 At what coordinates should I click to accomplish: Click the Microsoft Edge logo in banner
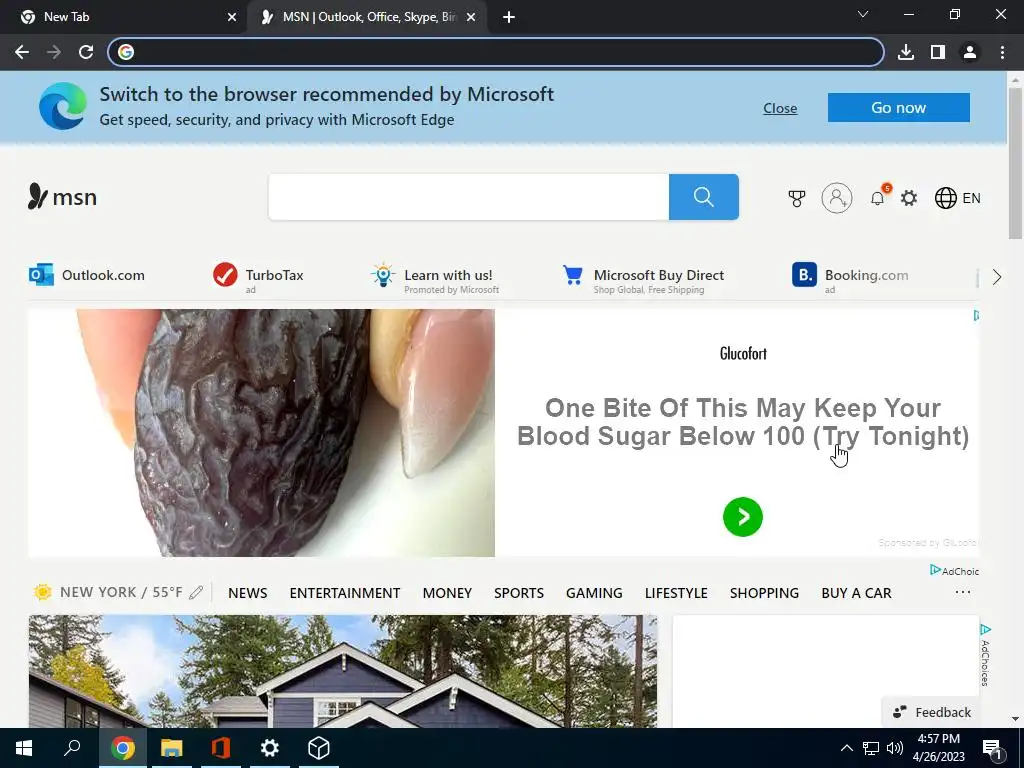(63, 106)
